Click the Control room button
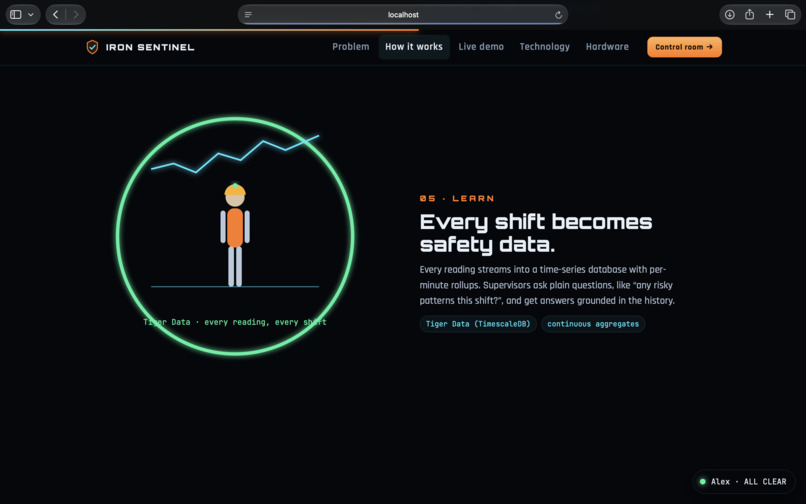 [x=684, y=47]
